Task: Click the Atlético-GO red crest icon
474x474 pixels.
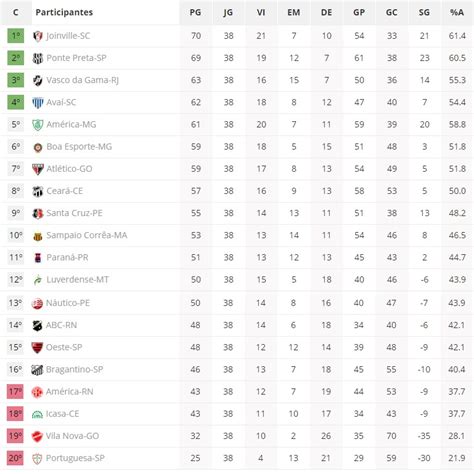Action: pos(38,169)
